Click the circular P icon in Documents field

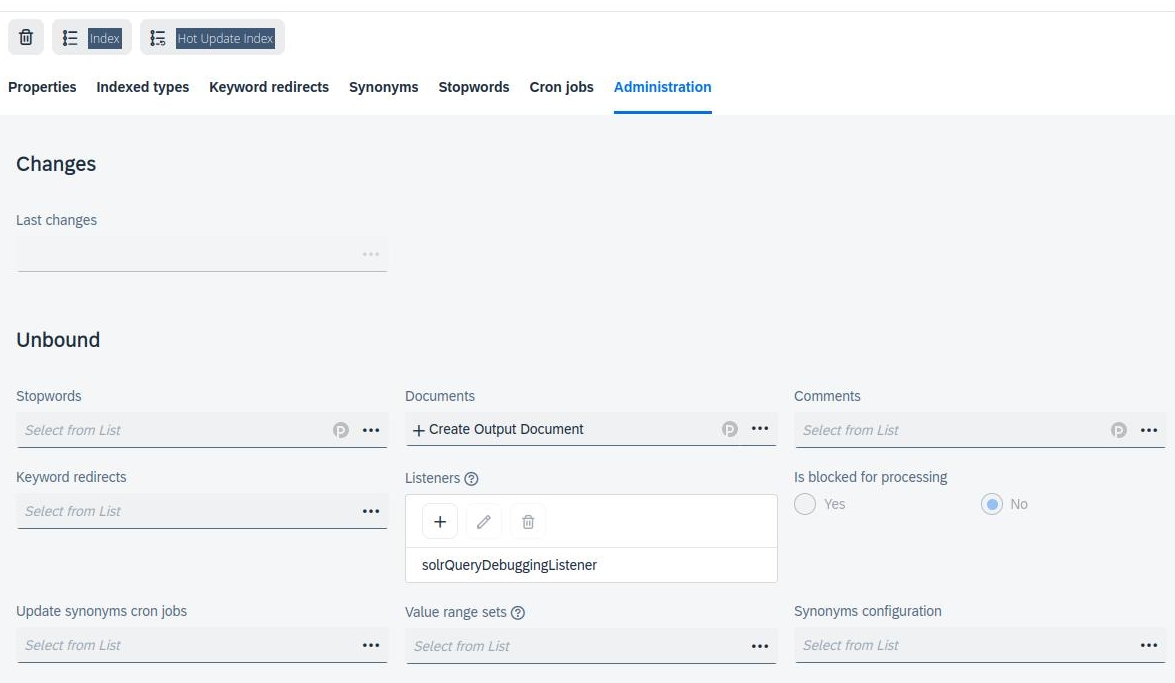coord(730,429)
